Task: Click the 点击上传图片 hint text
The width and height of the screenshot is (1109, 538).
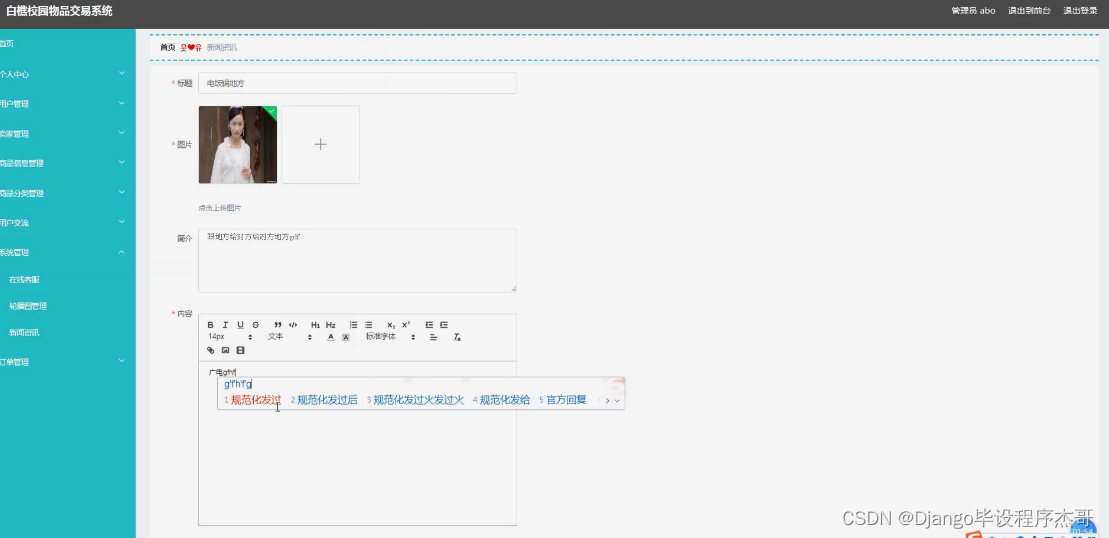Action: point(220,208)
